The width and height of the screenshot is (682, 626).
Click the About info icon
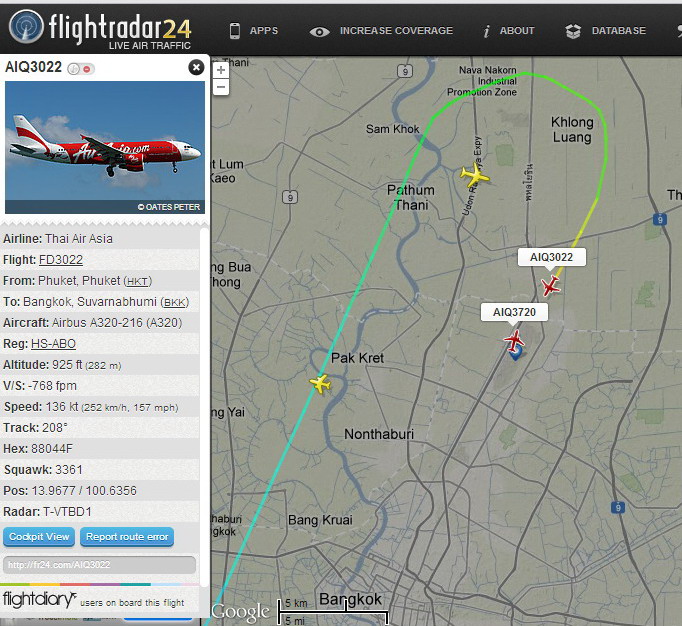pyautogui.click(x=487, y=31)
